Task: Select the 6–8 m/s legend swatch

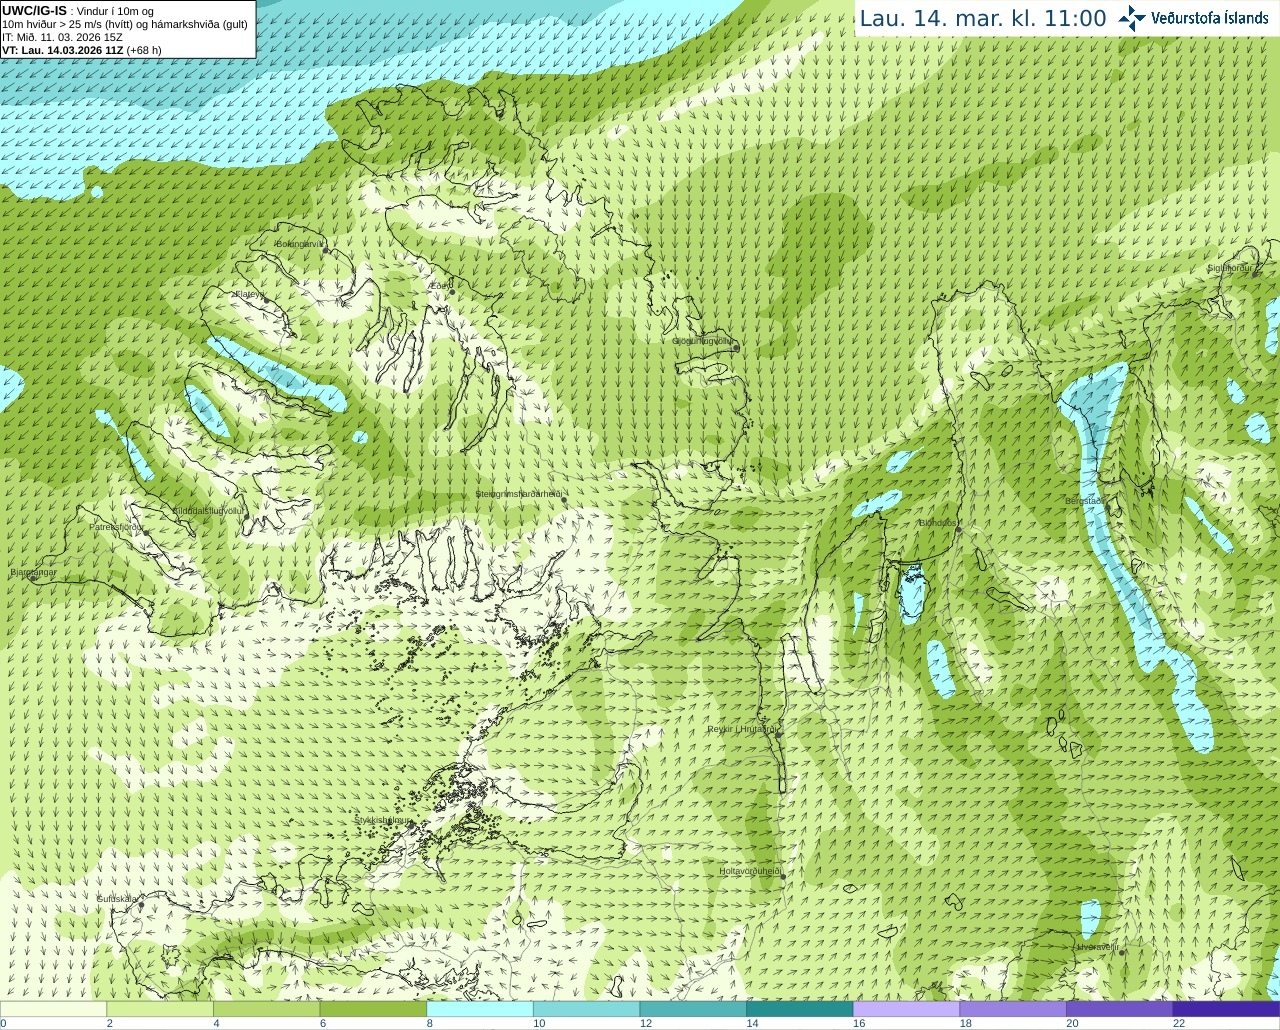Action: click(373, 1009)
